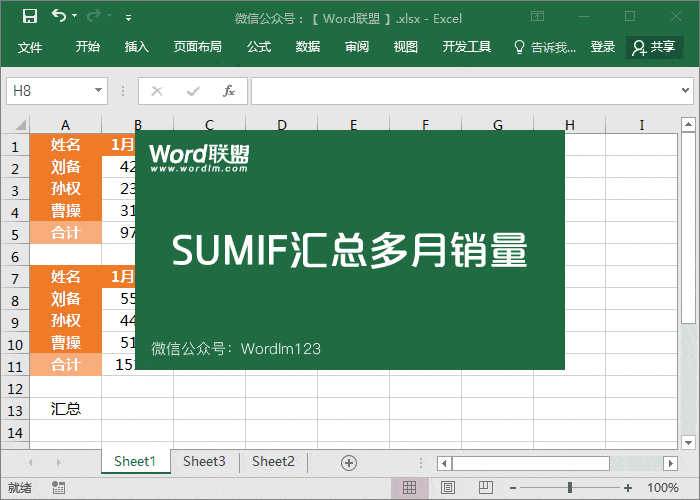Click the horizontal scroll right arrow

pos(670,463)
